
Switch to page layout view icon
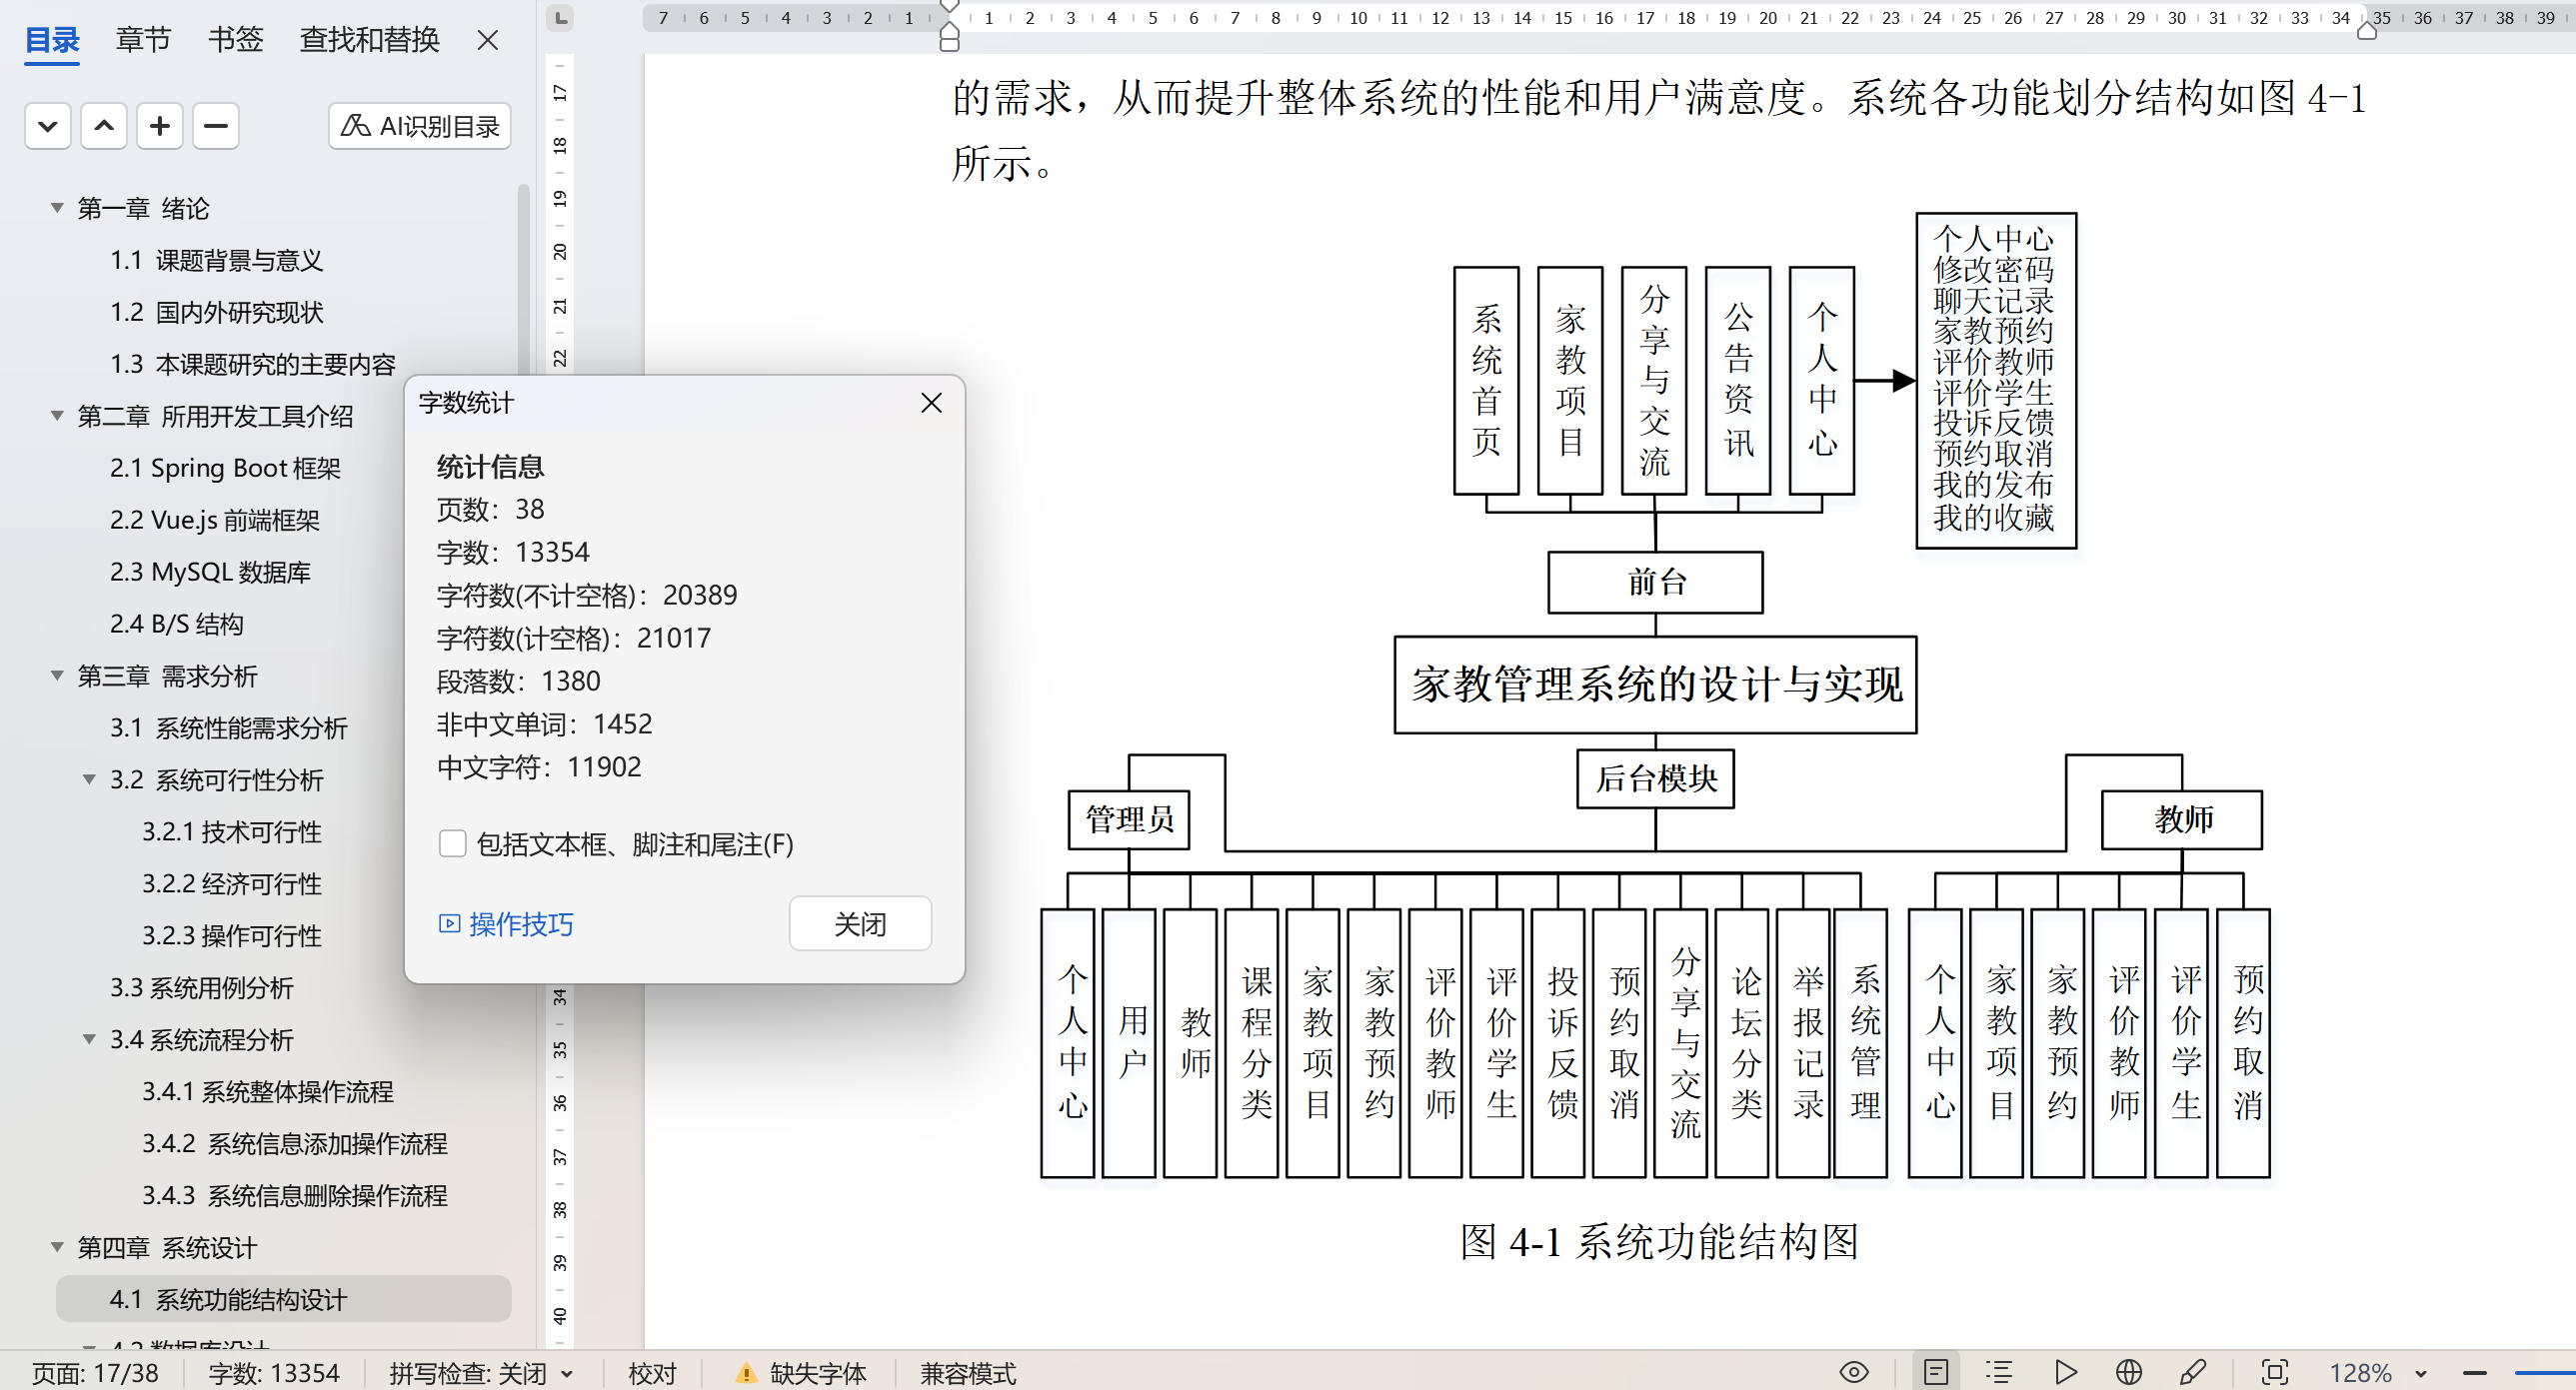coord(1936,1372)
